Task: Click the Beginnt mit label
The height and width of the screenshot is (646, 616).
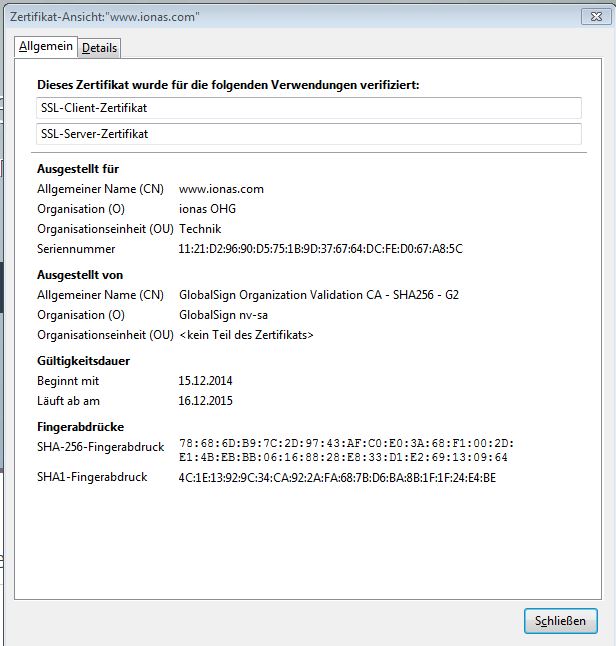Action: pyautogui.click(x=68, y=381)
